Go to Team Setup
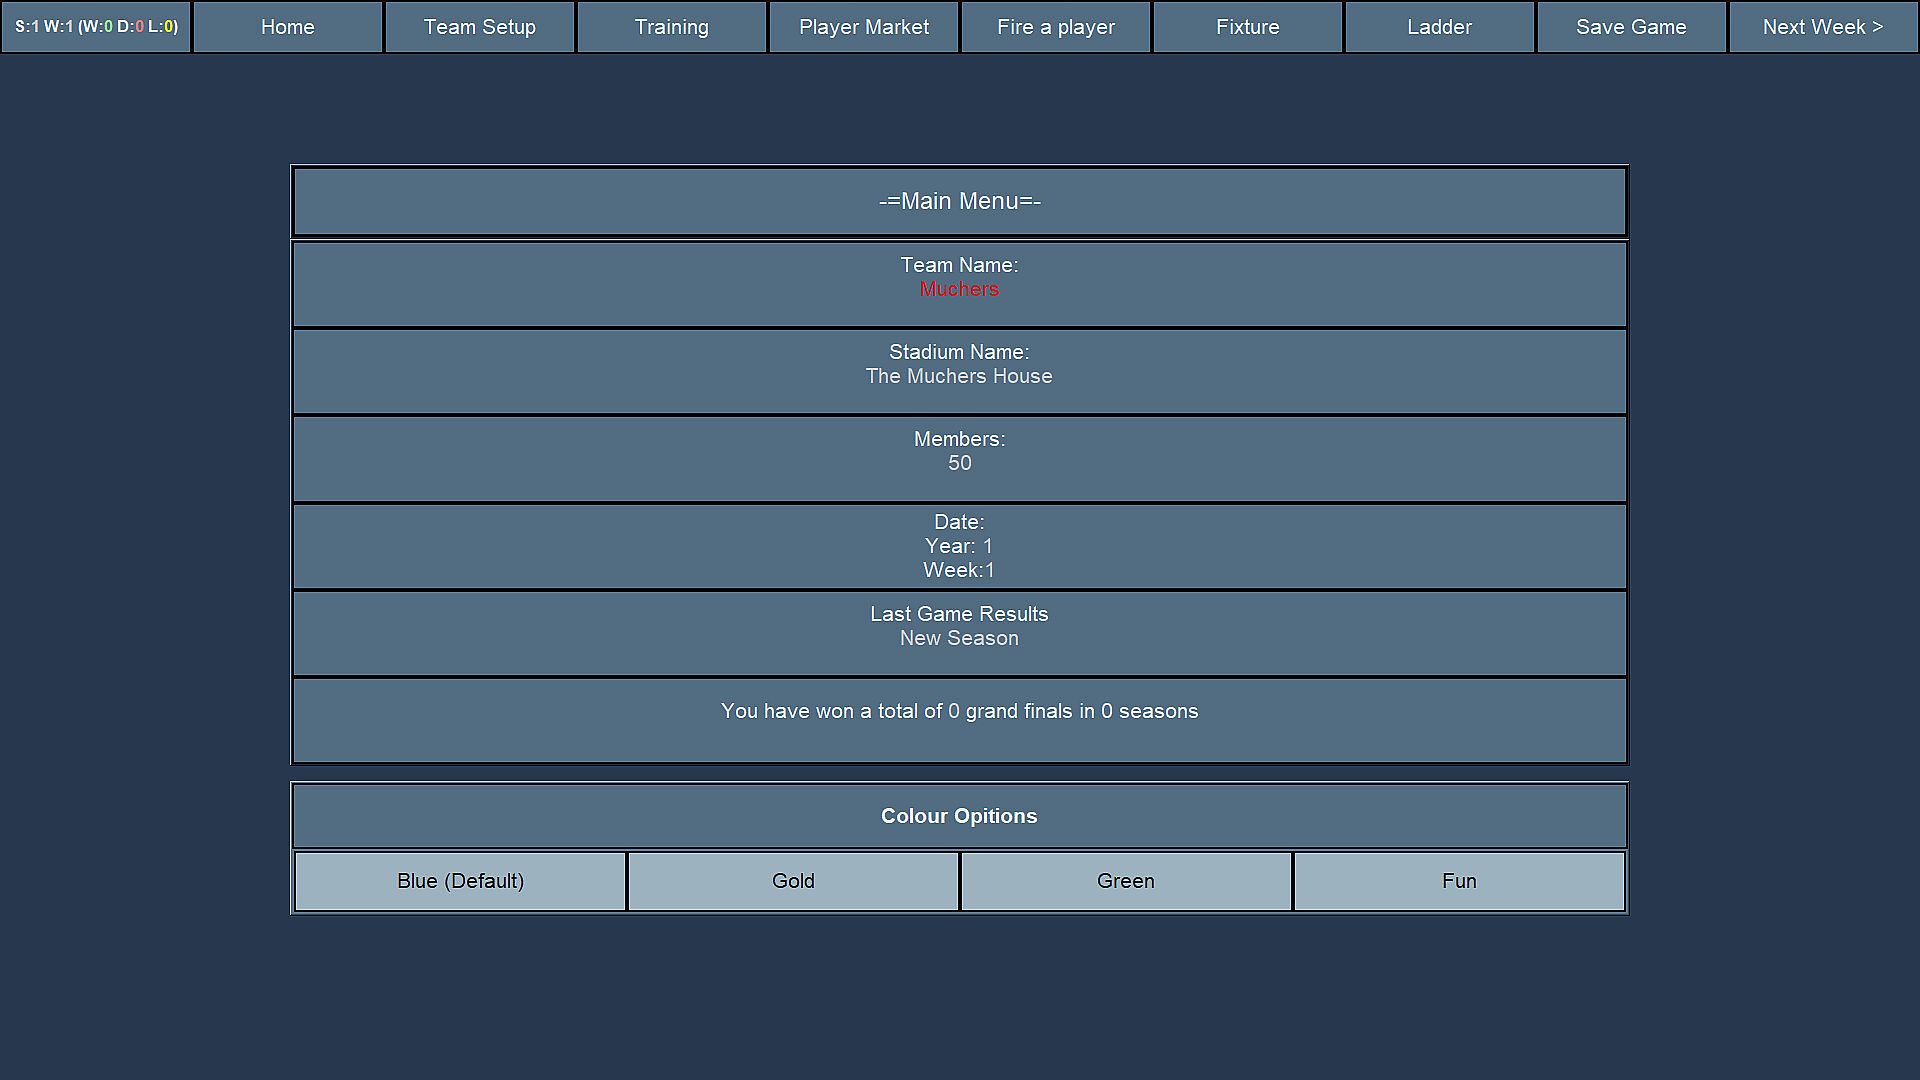The image size is (1920, 1080). tap(479, 27)
